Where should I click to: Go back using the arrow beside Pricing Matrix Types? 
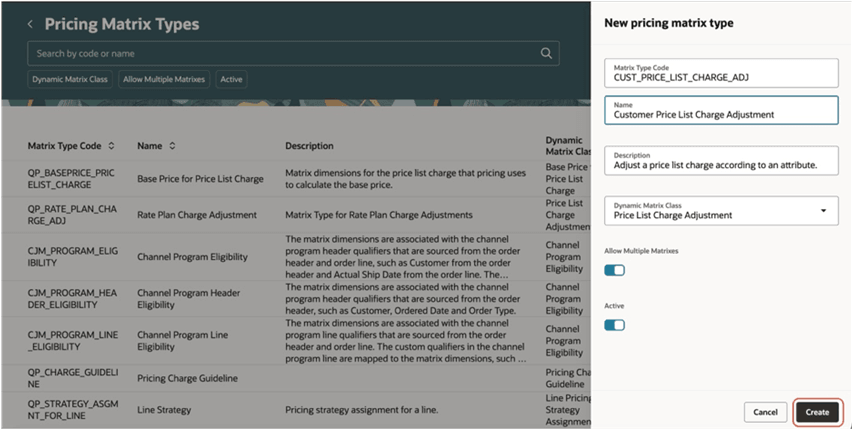coord(30,24)
